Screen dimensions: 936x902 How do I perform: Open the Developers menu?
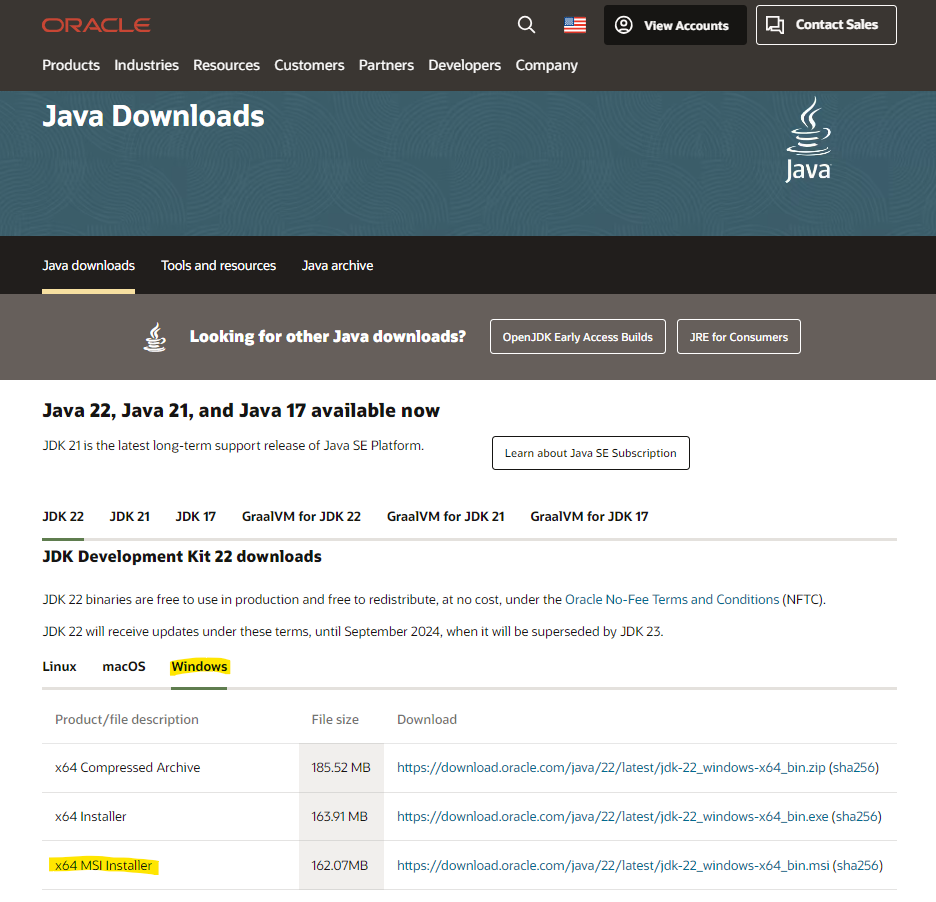pyautogui.click(x=464, y=65)
